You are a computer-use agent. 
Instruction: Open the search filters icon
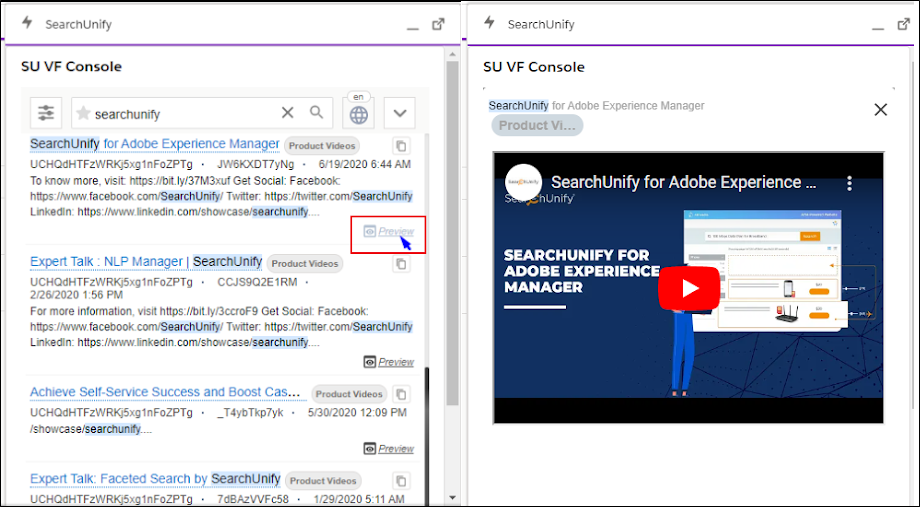pyautogui.click(x=46, y=113)
